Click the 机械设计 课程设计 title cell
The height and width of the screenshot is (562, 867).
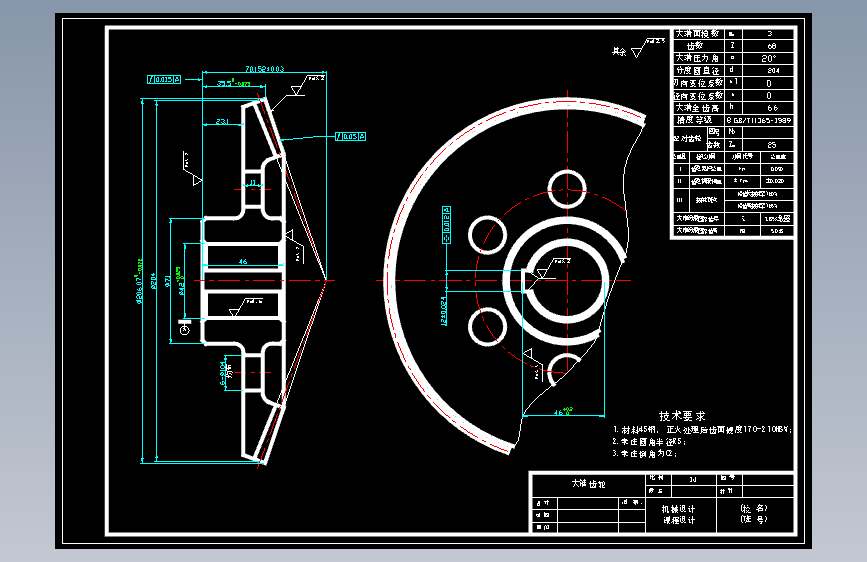[x=679, y=514]
